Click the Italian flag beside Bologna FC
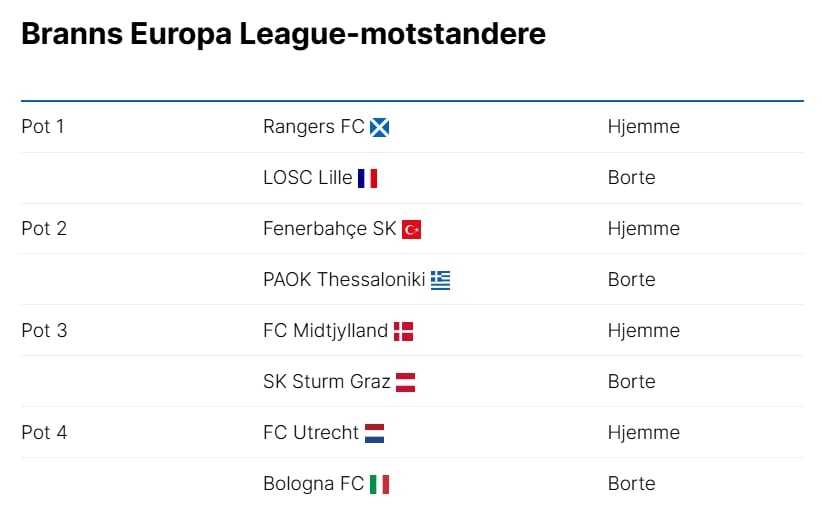 coord(379,484)
